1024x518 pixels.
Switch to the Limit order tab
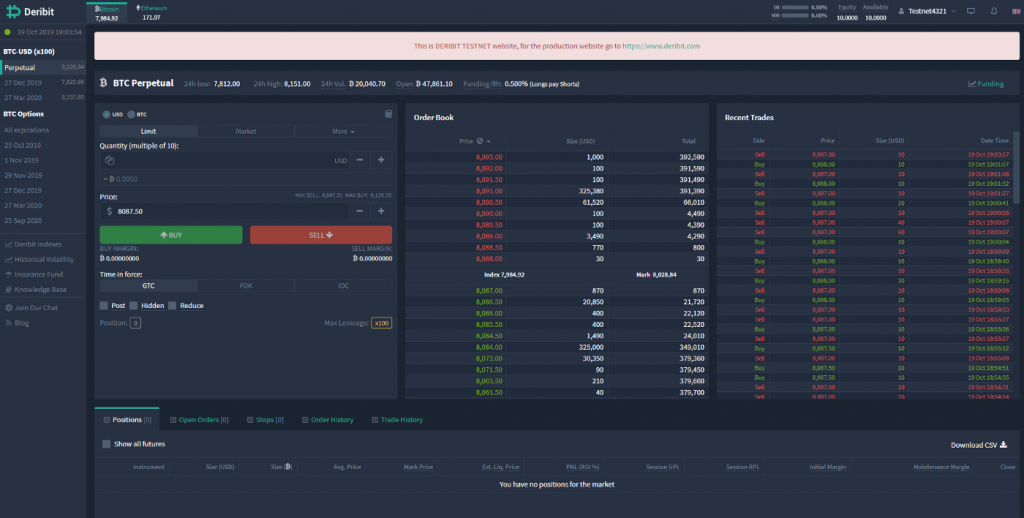coord(148,131)
